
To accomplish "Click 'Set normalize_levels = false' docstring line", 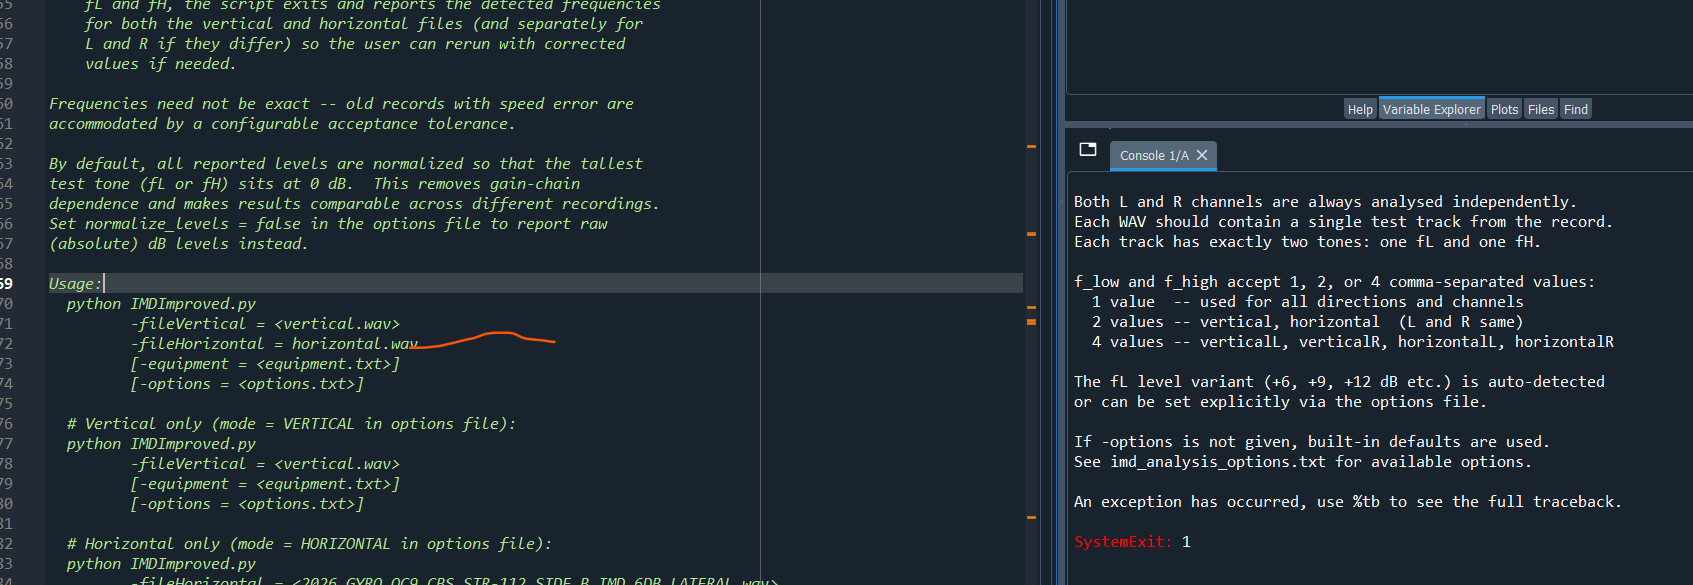I will point(328,224).
